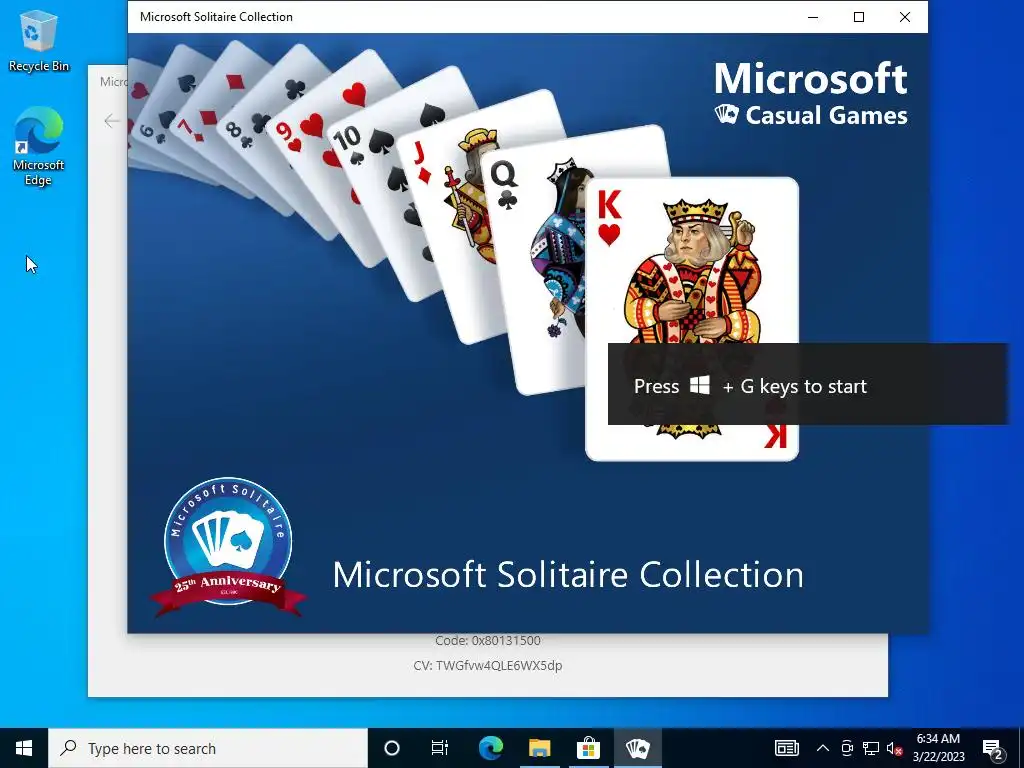Screen dimensions: 1024x768
Task: Show hidden system tray icons
Action: click(823, 748)
